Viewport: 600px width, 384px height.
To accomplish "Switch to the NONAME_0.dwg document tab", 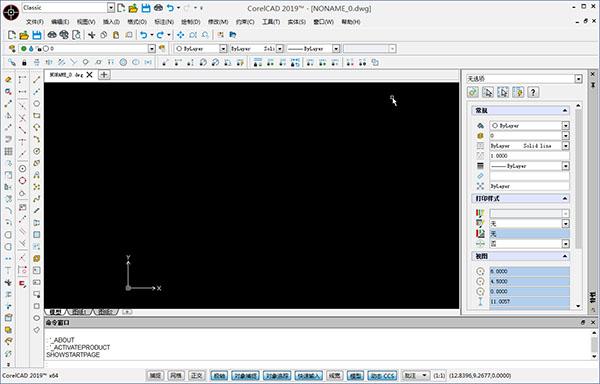I will tap(67, 75).
